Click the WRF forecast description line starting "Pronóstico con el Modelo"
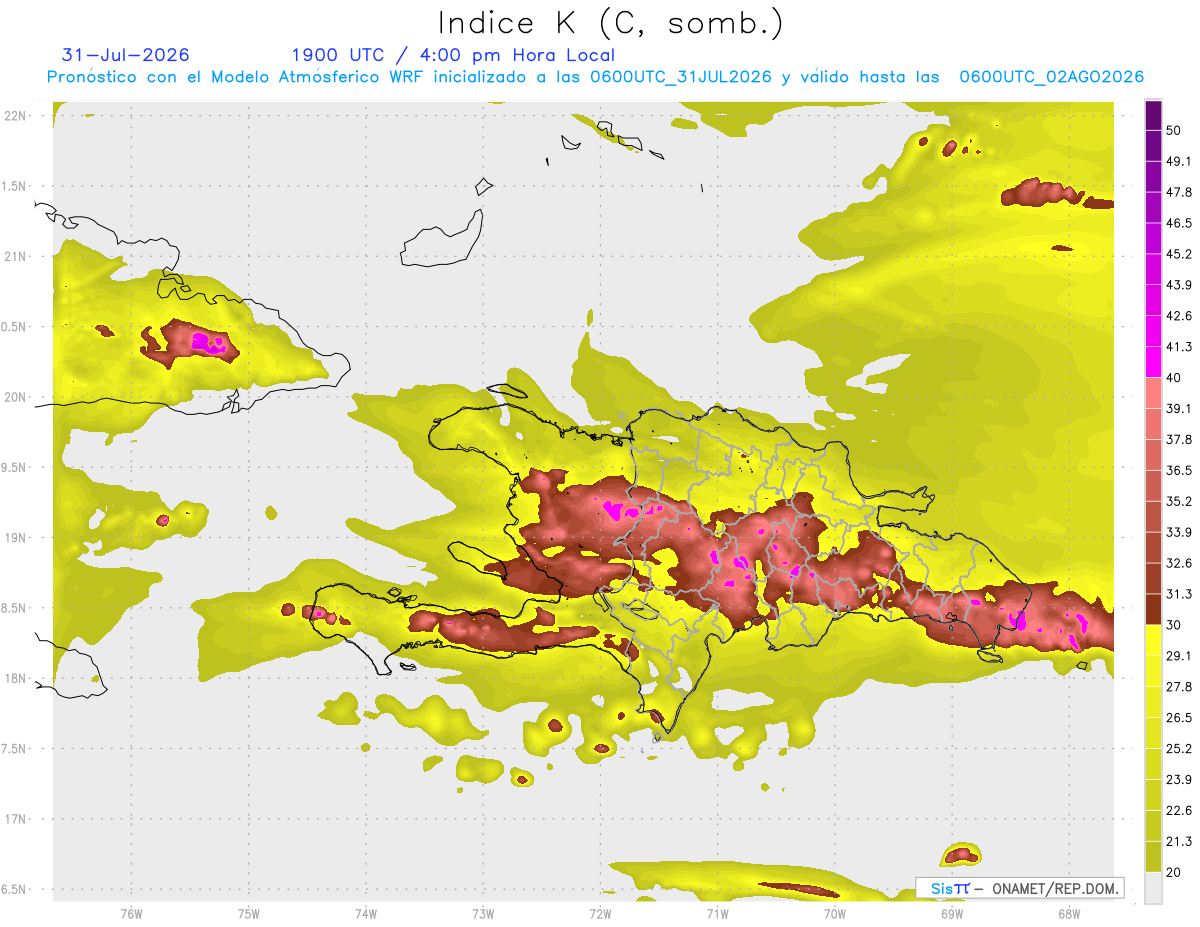 coord(595,77)
